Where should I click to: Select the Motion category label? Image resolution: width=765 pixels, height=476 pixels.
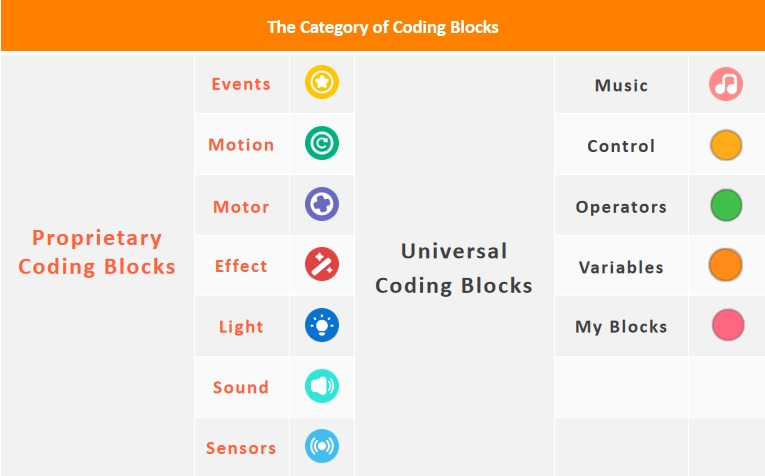(x=241, y=145)
